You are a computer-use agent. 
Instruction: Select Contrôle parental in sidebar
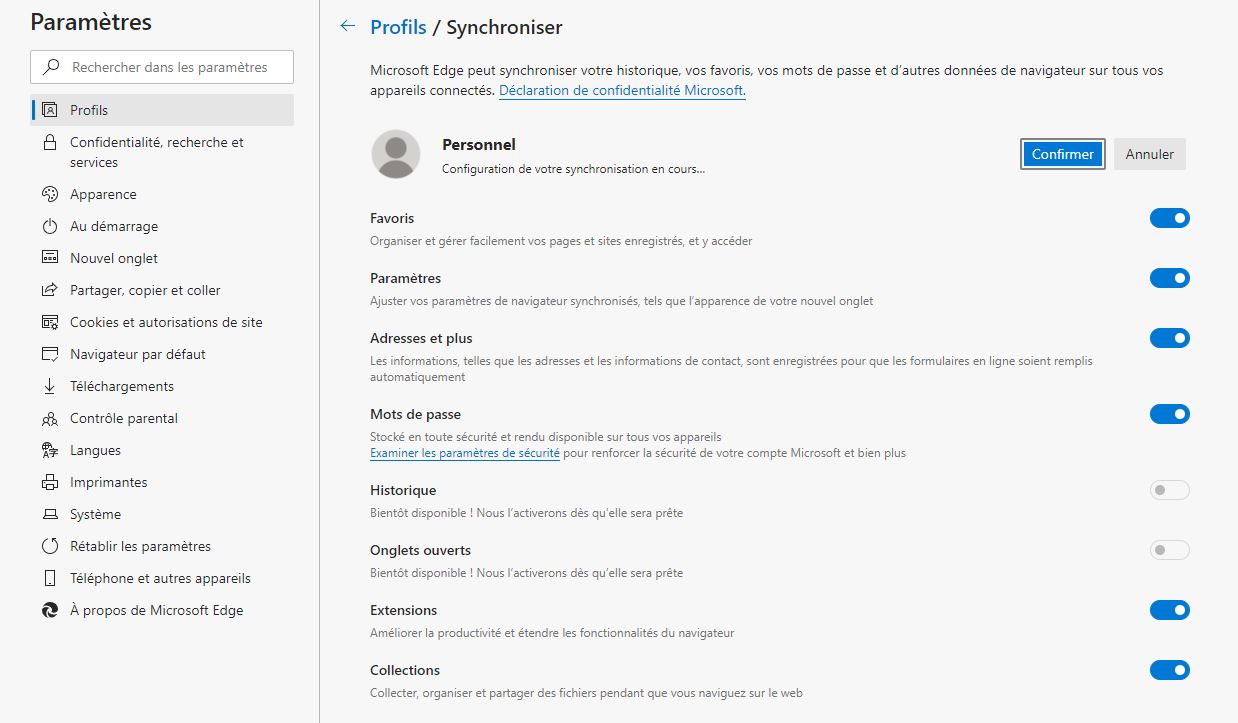pos(124,418)
